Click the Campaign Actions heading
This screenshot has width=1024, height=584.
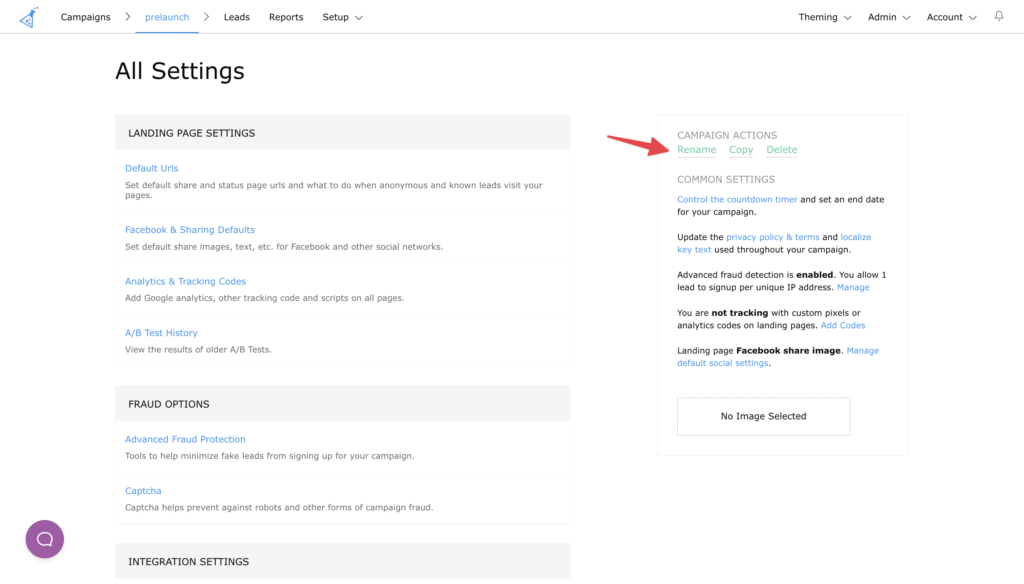coord(727,135)
